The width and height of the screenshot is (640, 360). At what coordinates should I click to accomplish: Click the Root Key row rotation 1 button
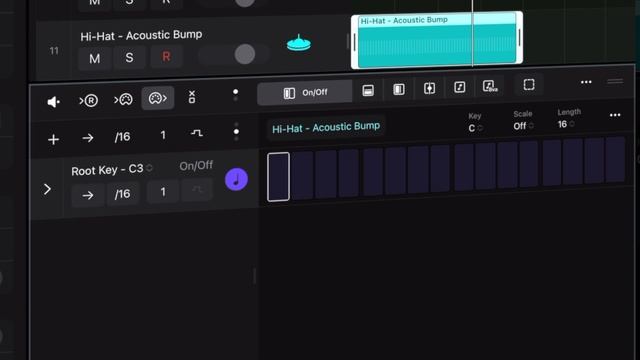click(163, 192)
